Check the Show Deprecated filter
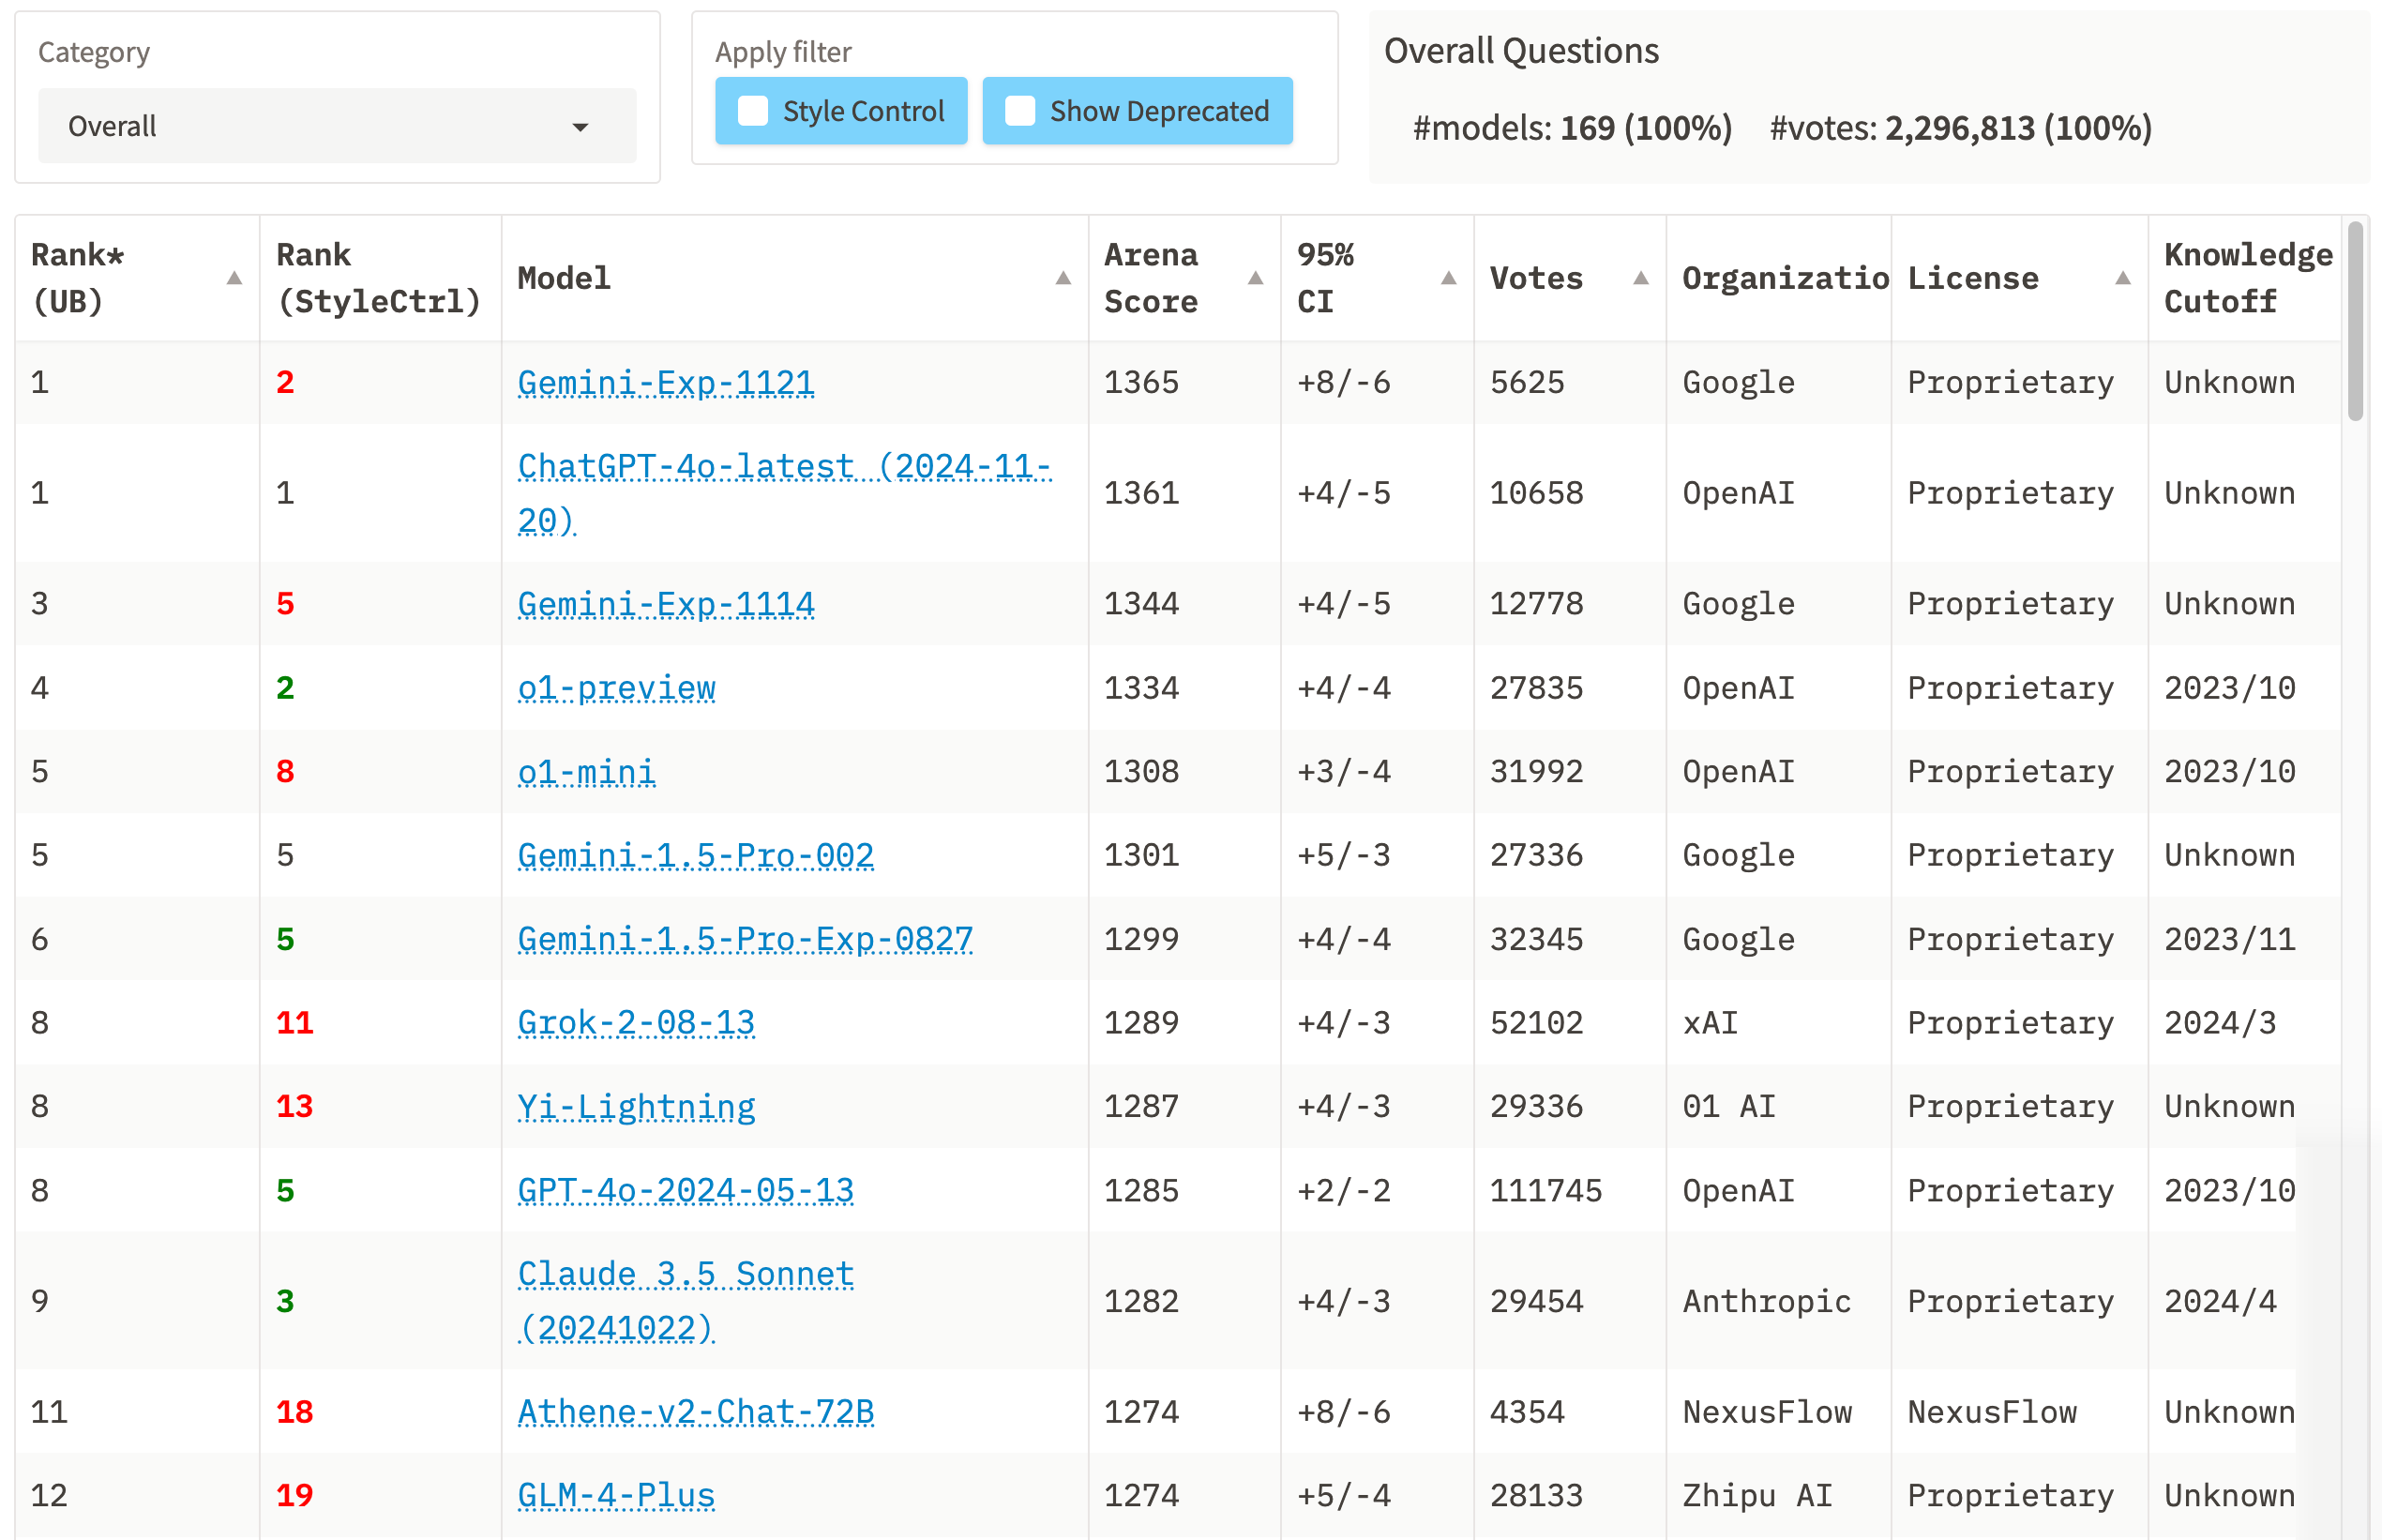 point(1019,111)
